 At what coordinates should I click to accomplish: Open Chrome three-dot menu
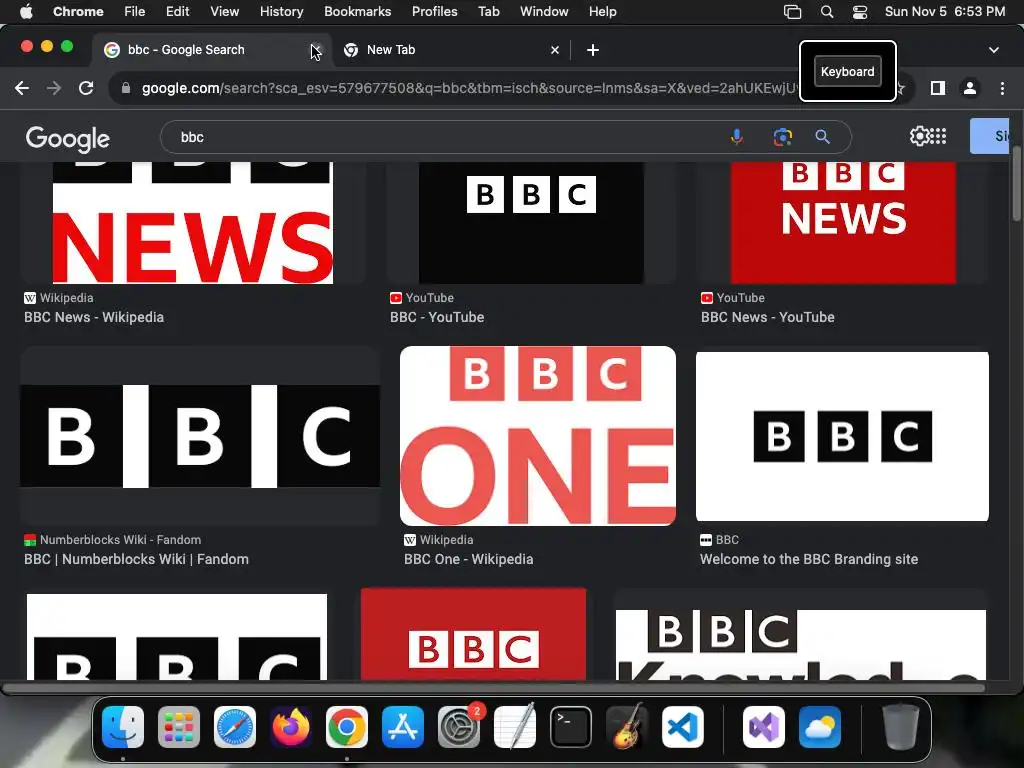(1002, 88)
